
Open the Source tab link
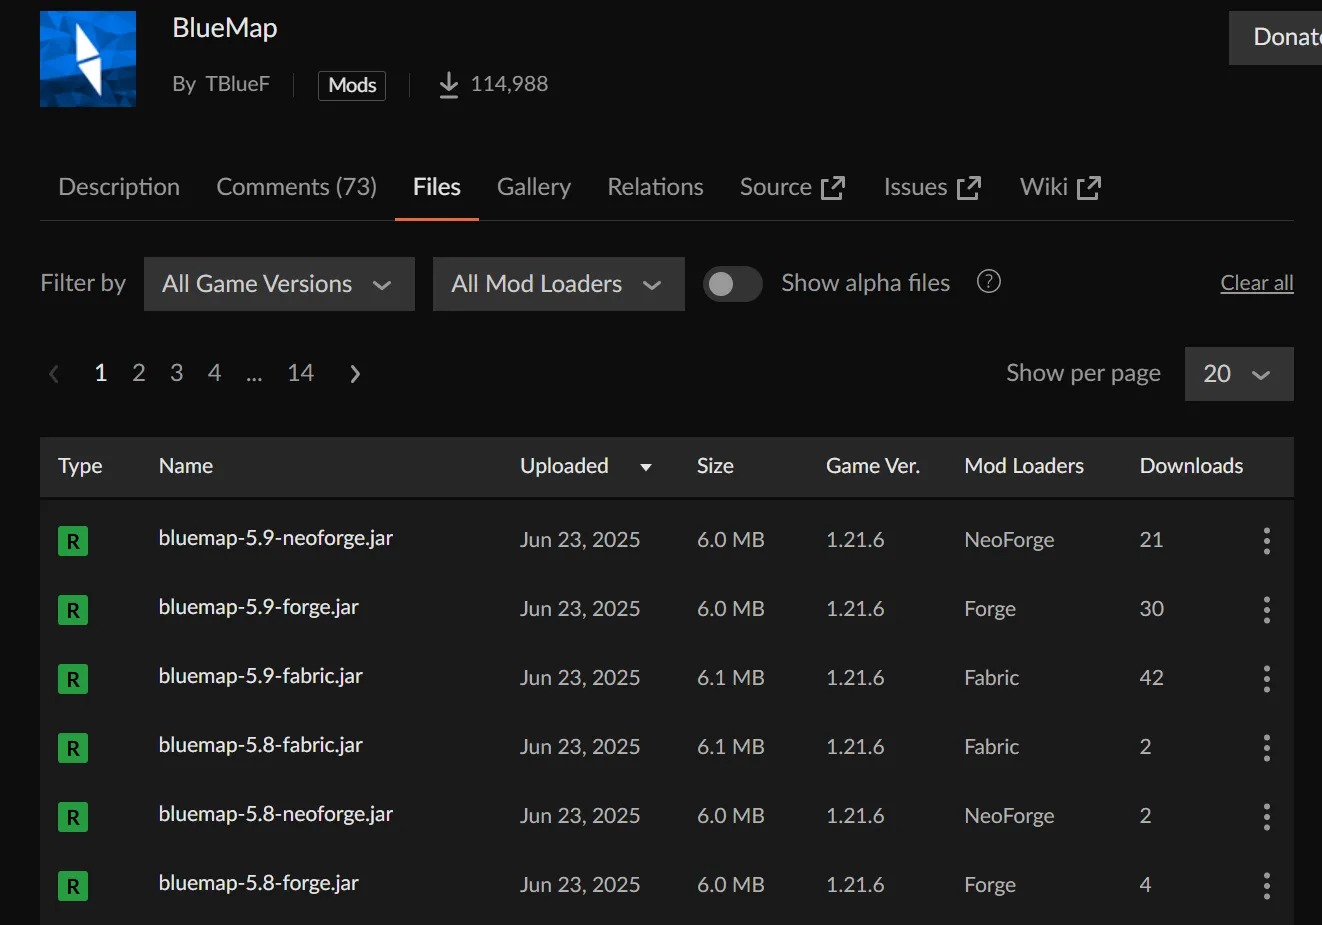tap(793, 187)
